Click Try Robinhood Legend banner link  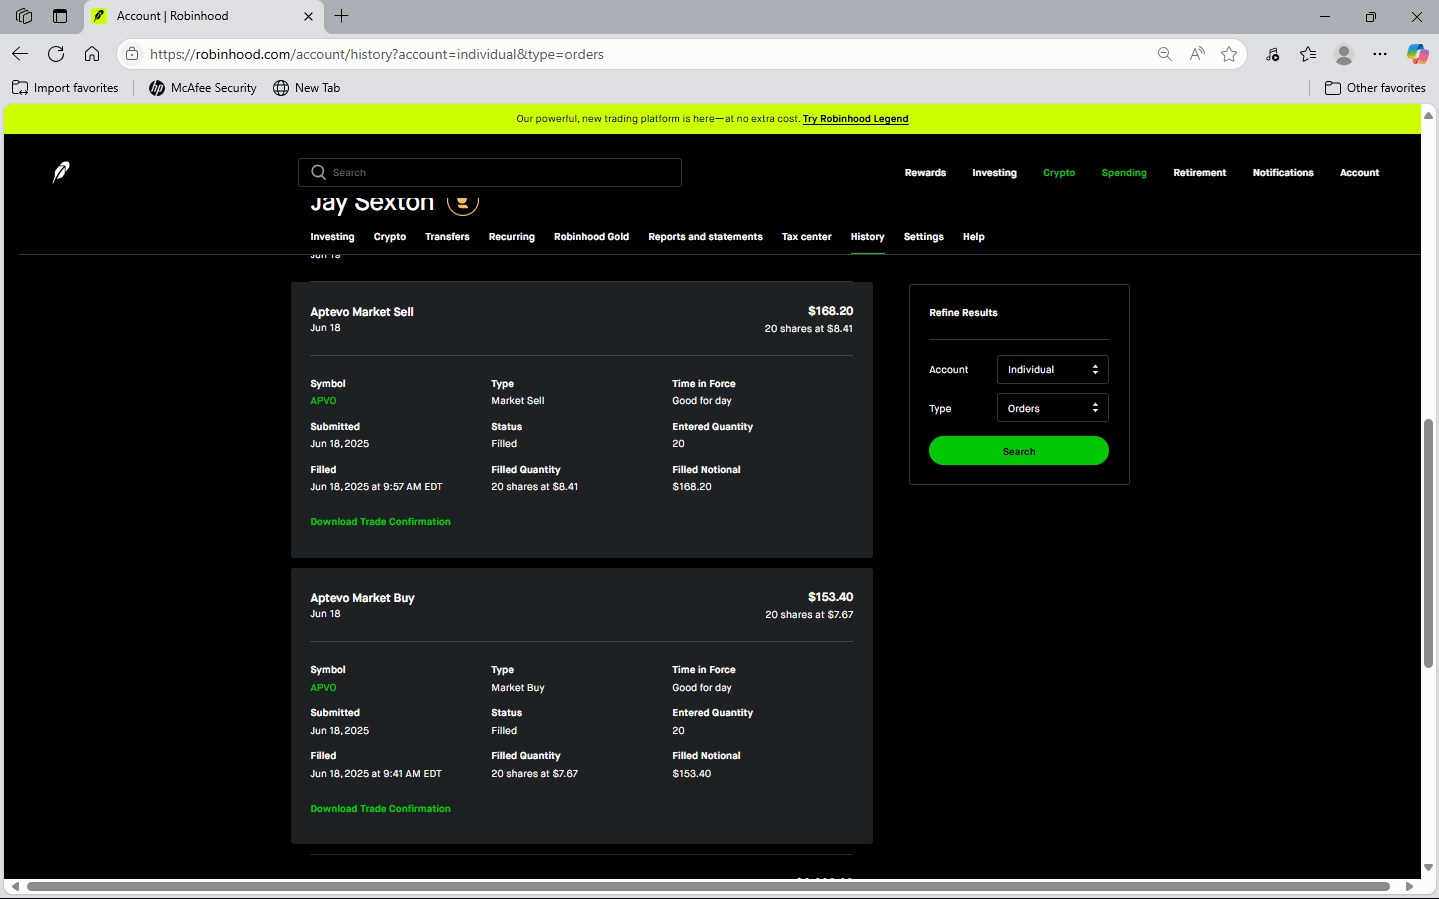855,119
